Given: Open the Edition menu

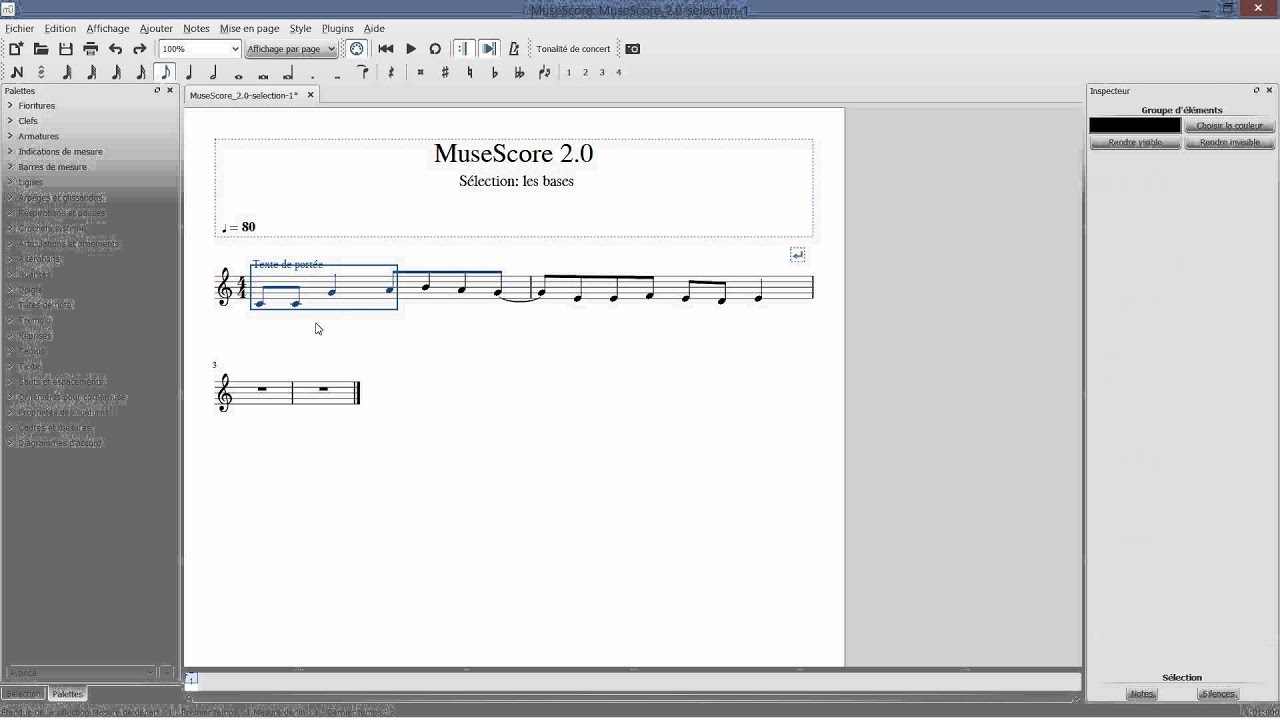Looking at the screenshot, I should click(60, 29).
